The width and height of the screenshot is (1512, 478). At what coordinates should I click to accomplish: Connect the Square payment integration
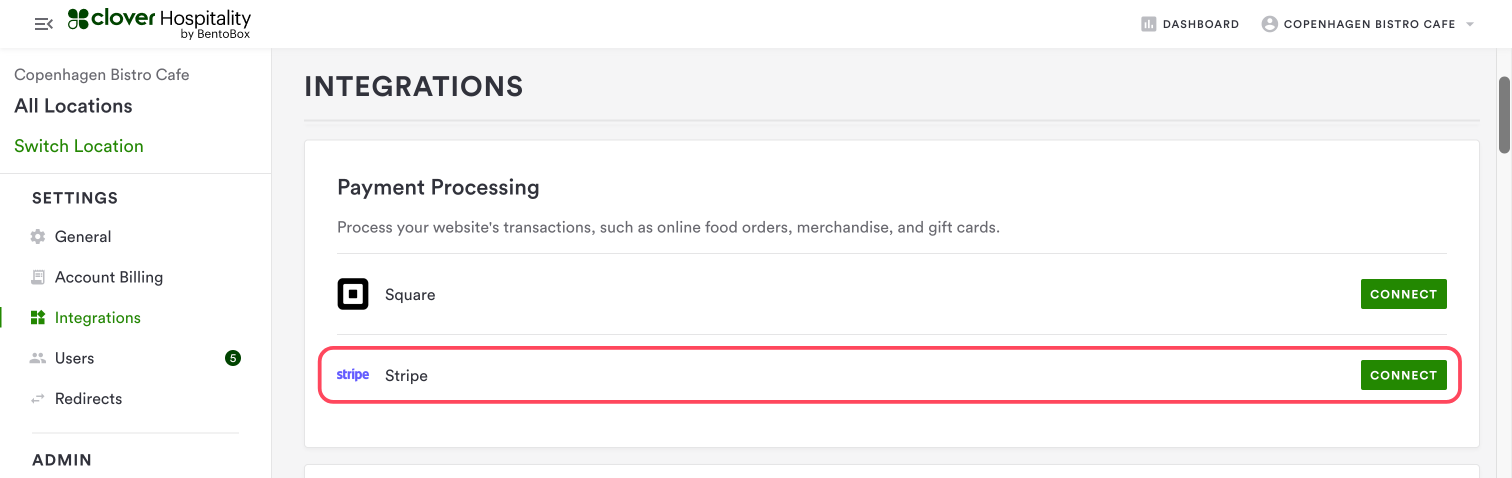(x=1403, y=294)
